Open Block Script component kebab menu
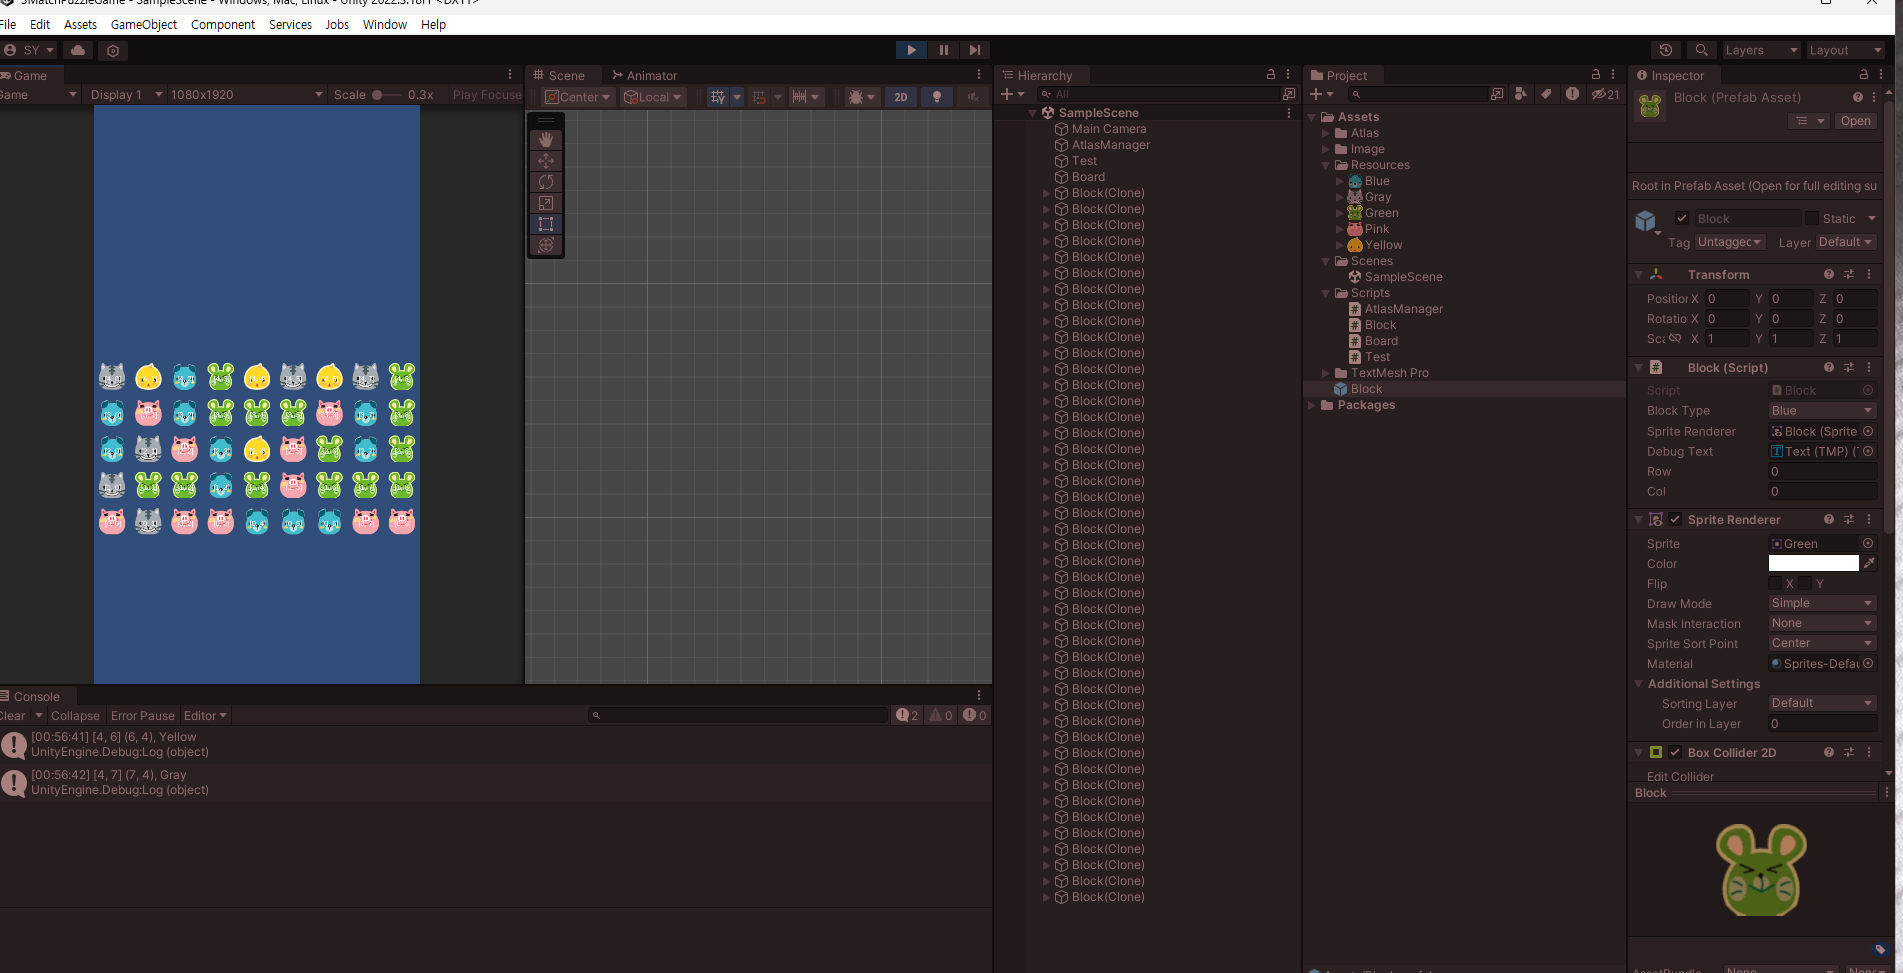 1869,367
